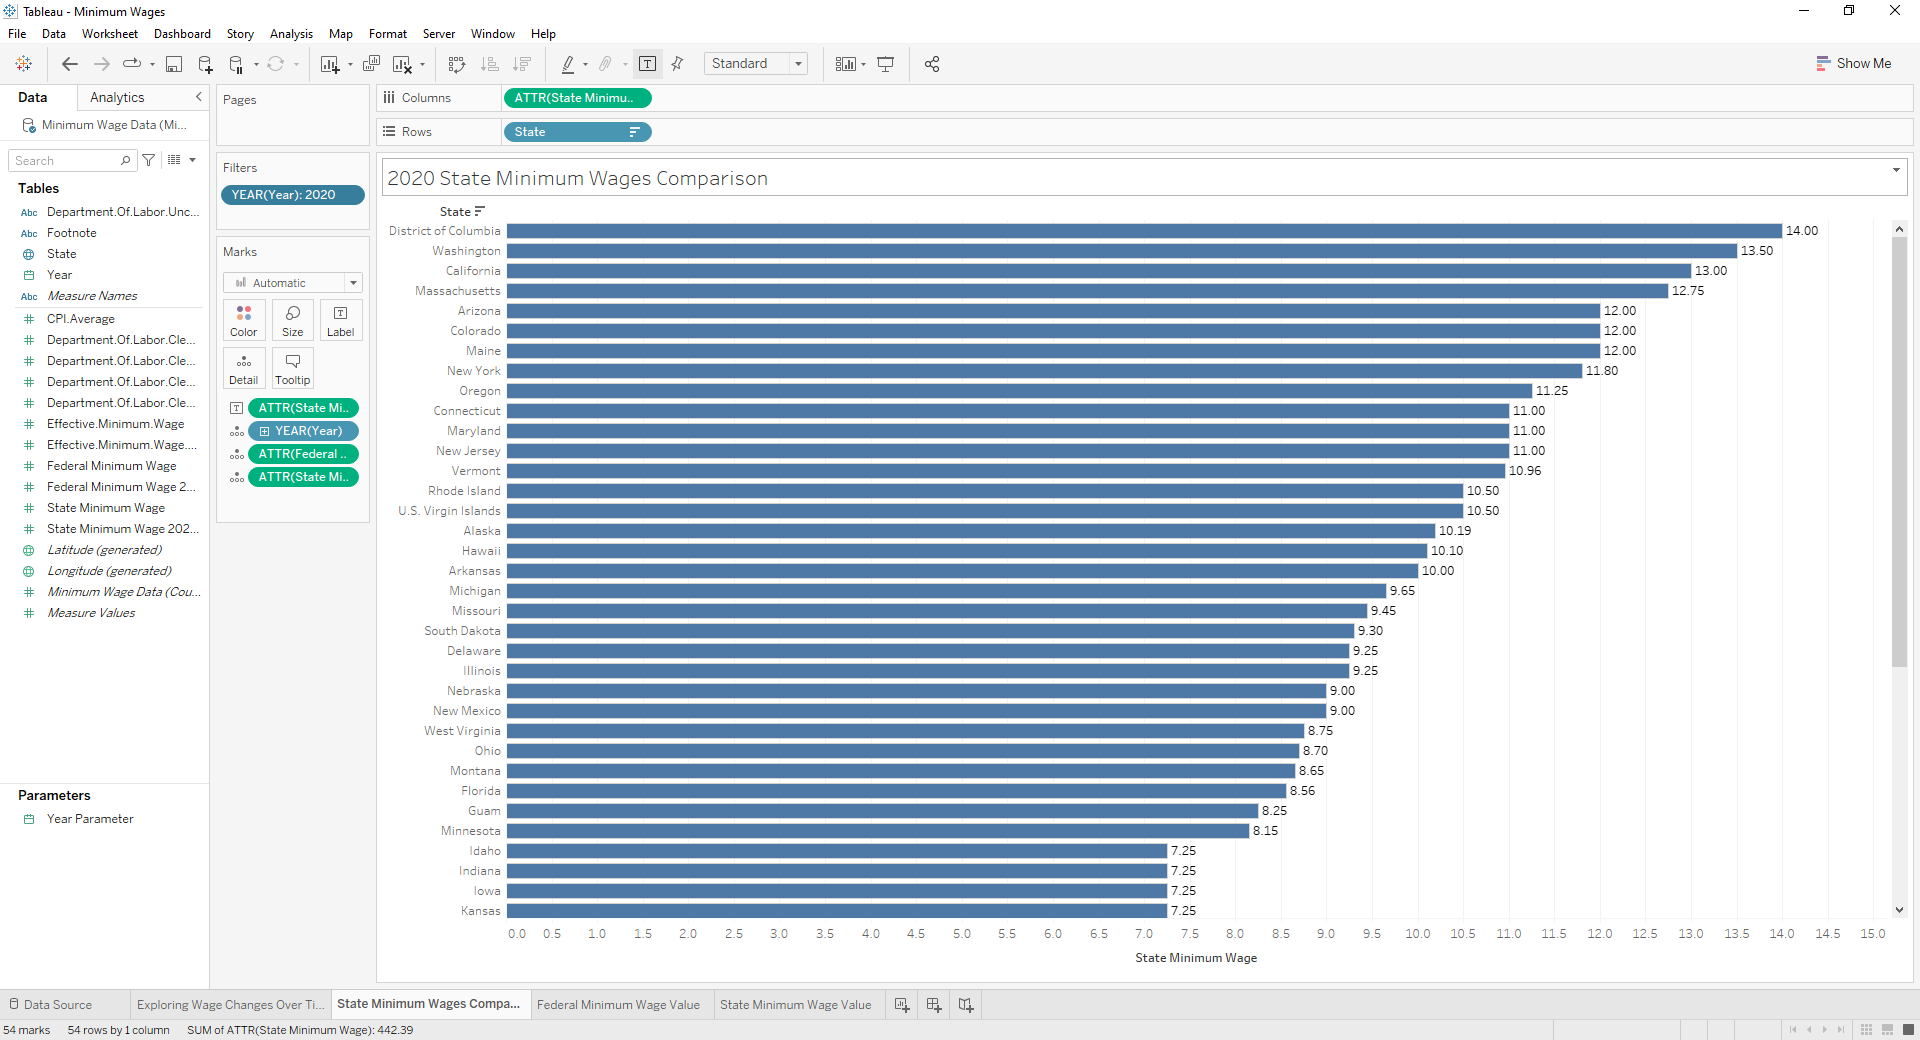Click the New Dashboard icon near sheet tabs
The width and height of the screenshot is (1920, 1040).
[x=933, y=1005]
